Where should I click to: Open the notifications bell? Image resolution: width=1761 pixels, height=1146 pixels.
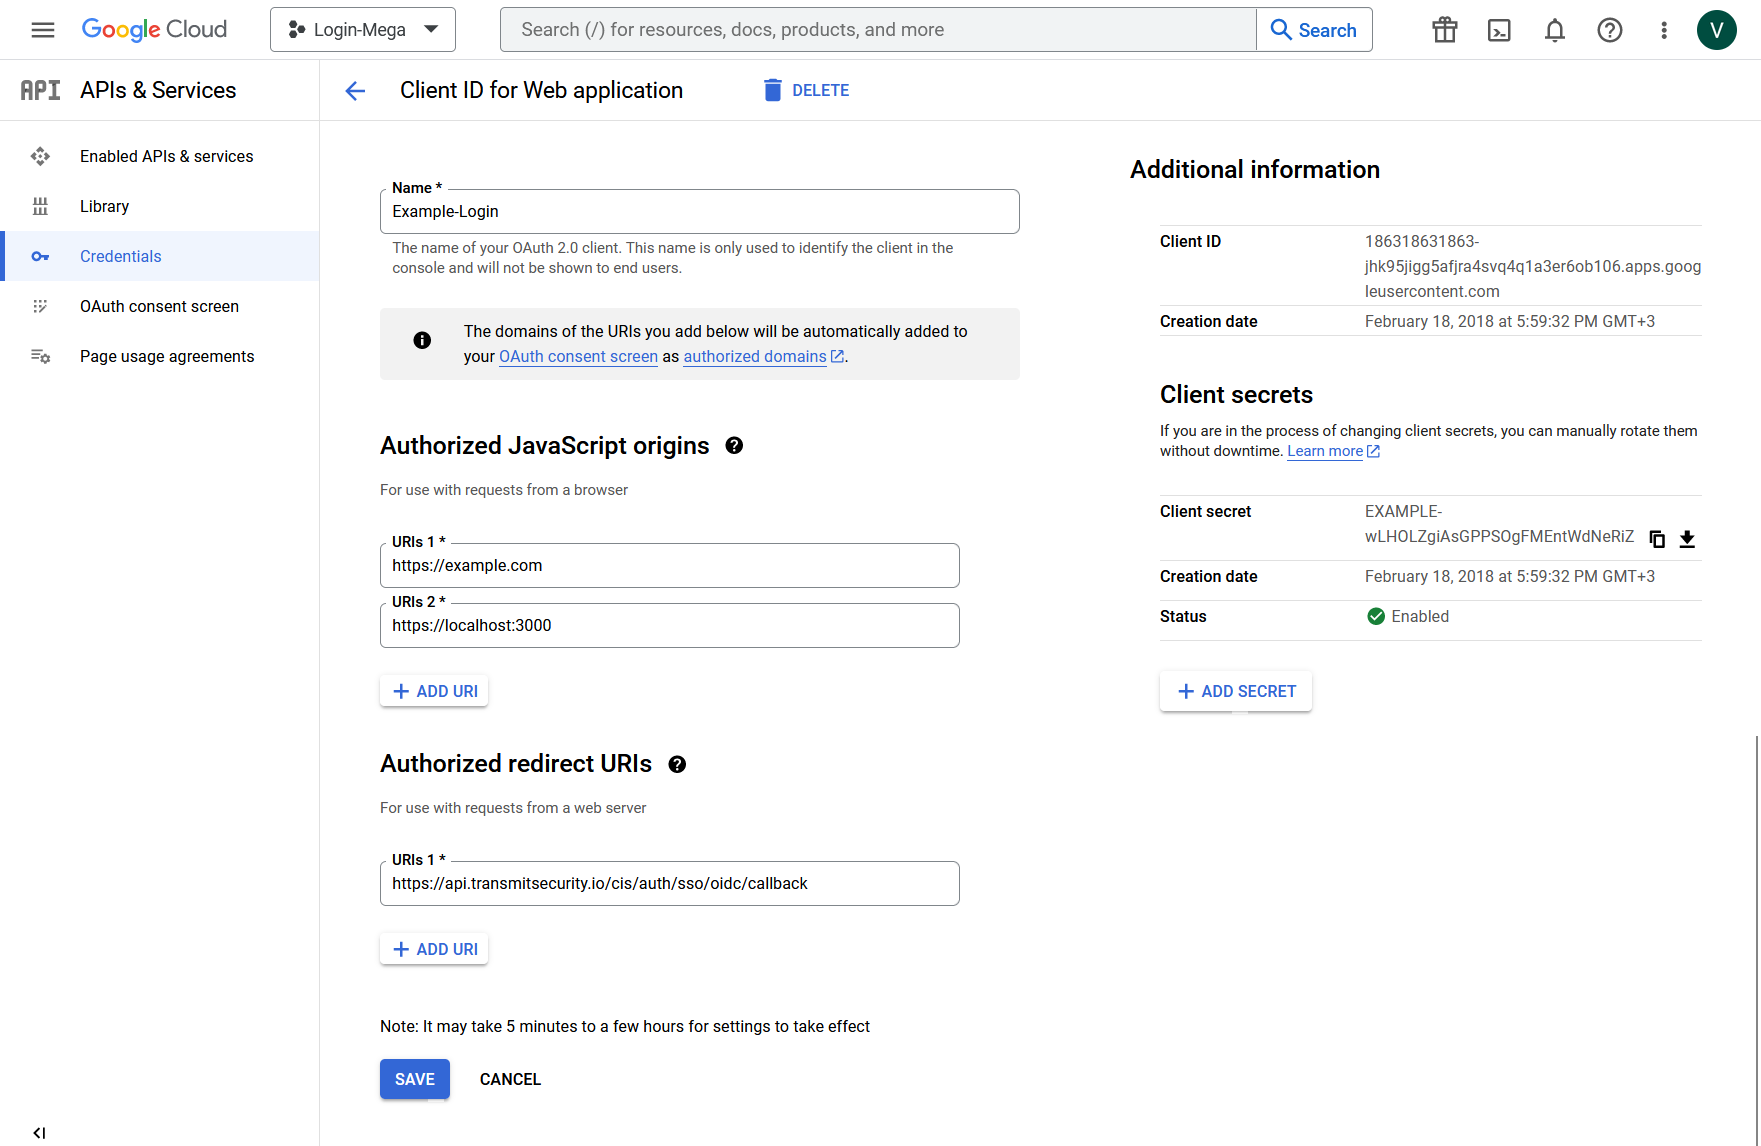(x=1554, y=30)
